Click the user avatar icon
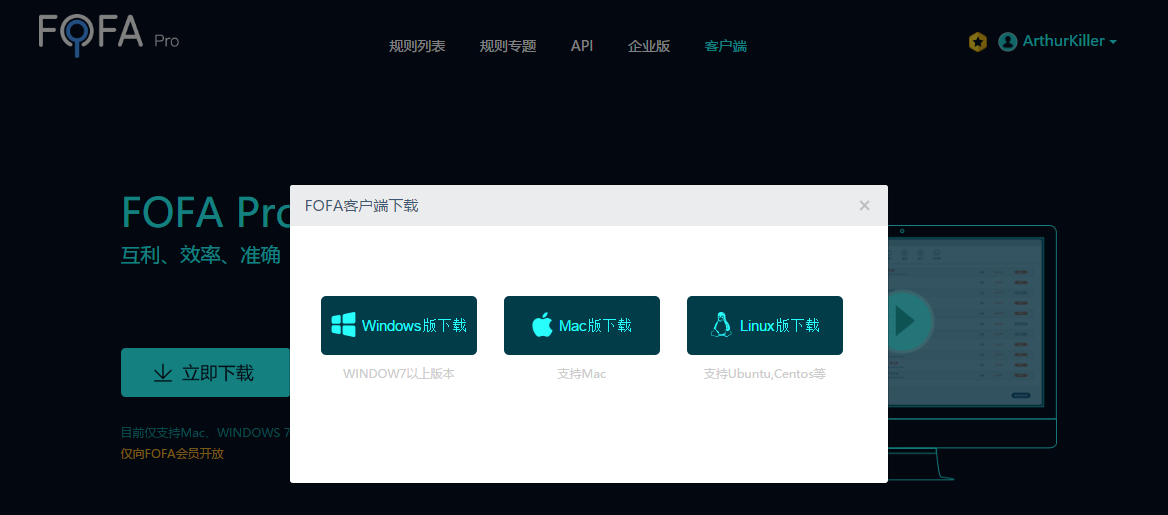1168x515 pixels. click(1008, 42)
